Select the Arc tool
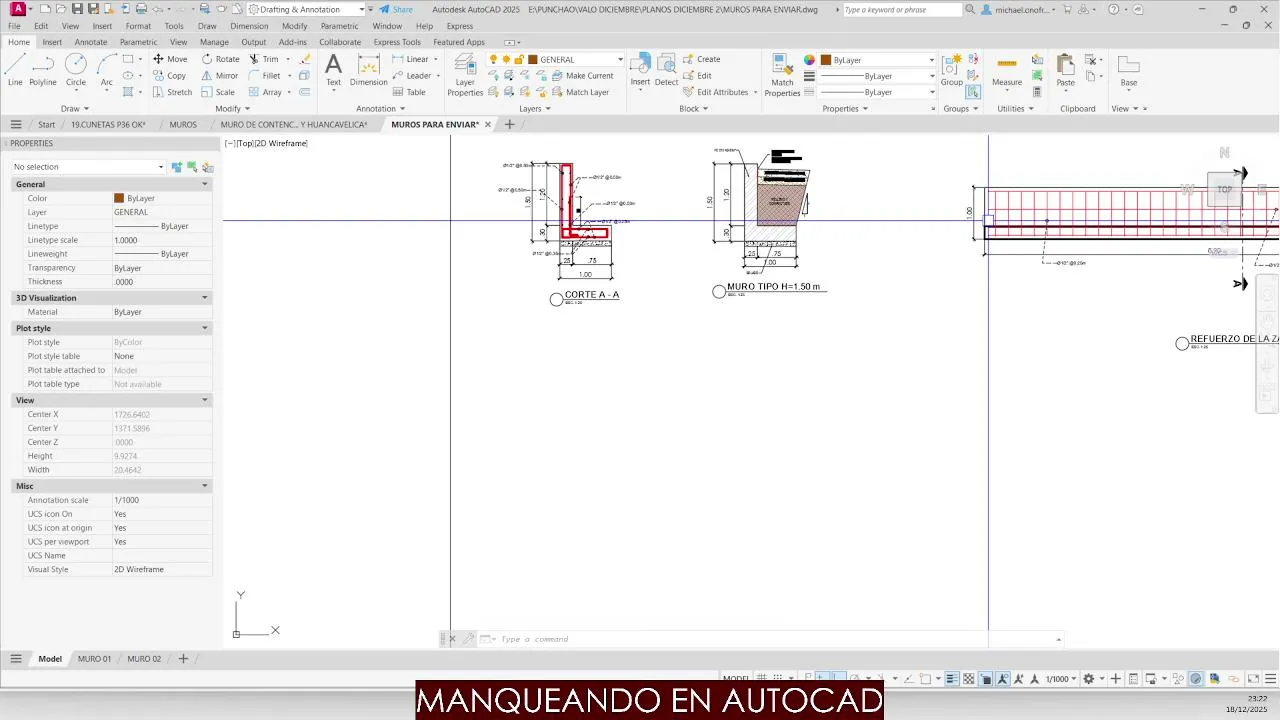Screen dimensions: 1280x720 coord(106,70)
